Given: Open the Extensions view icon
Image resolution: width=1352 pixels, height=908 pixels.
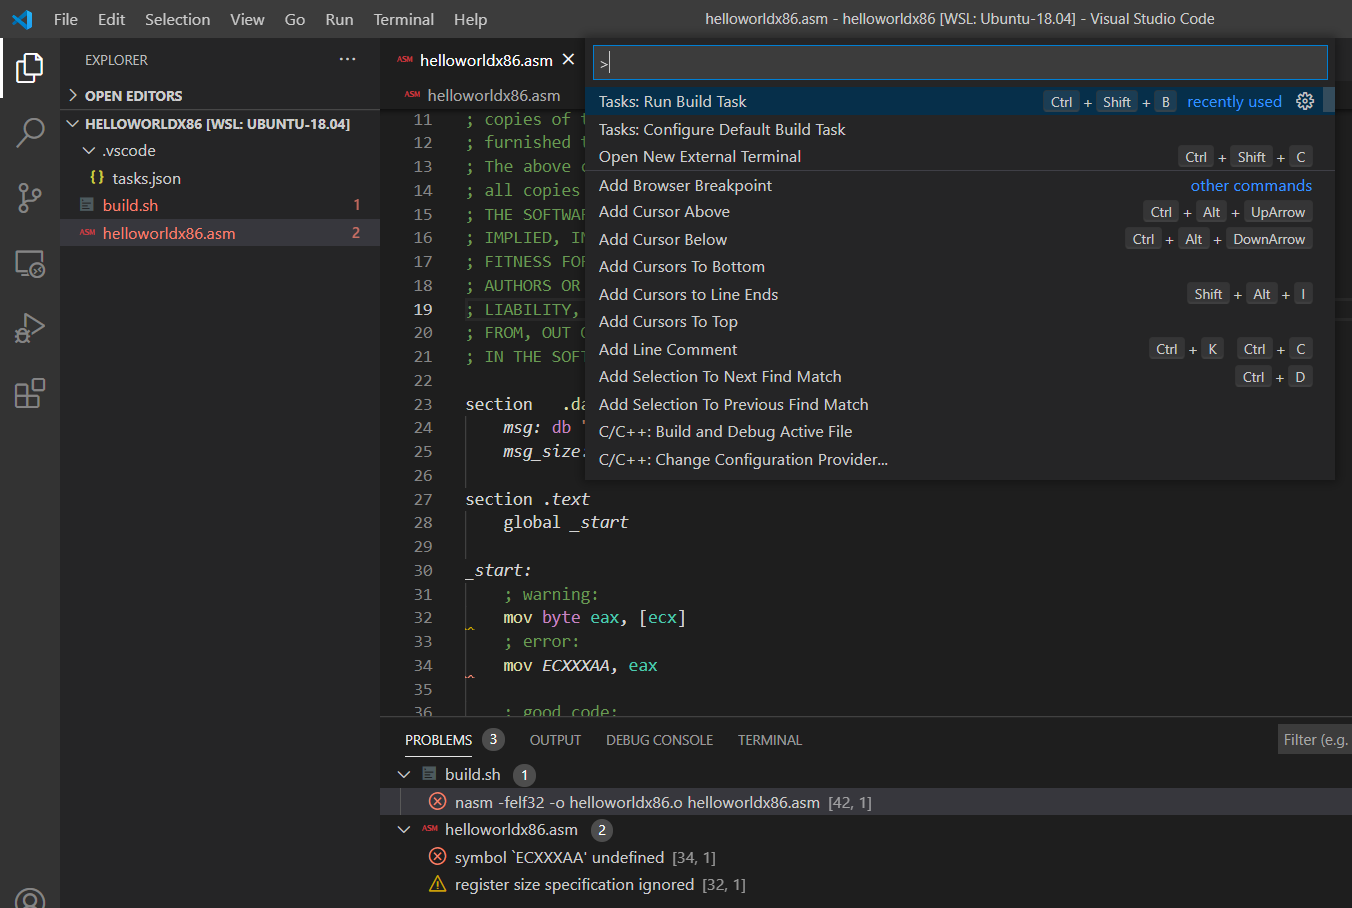Looking at the screenshot, I should tap(30, 393).
